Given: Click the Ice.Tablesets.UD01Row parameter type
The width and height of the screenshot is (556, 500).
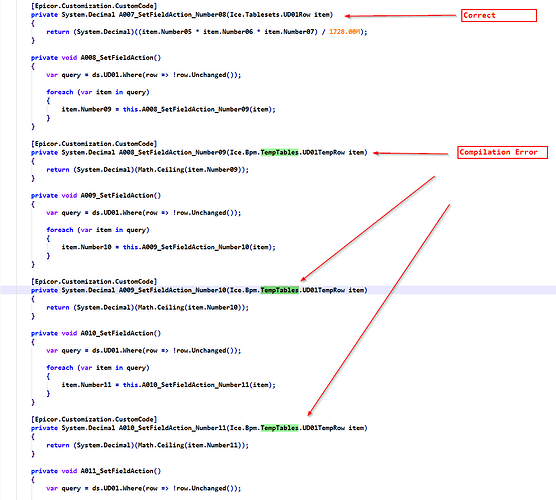Looking at the screenshot, I should 270,15.
